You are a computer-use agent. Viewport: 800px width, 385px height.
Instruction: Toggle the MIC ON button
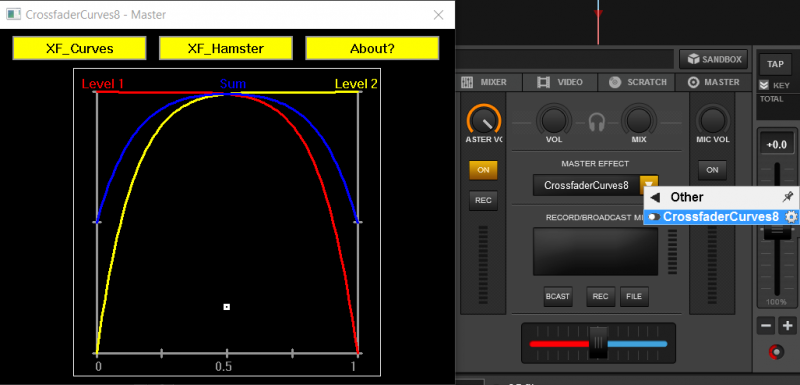712,170
